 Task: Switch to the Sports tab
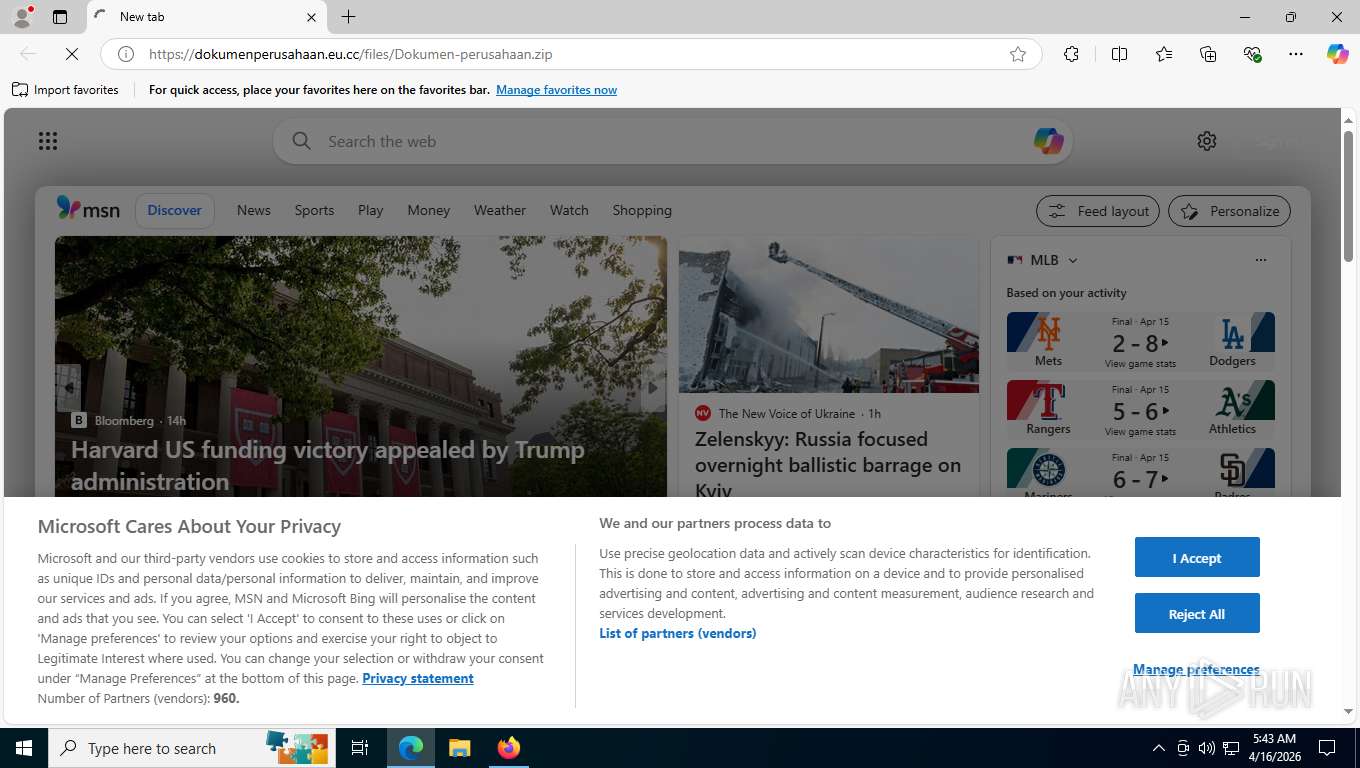tap(314, 210)
